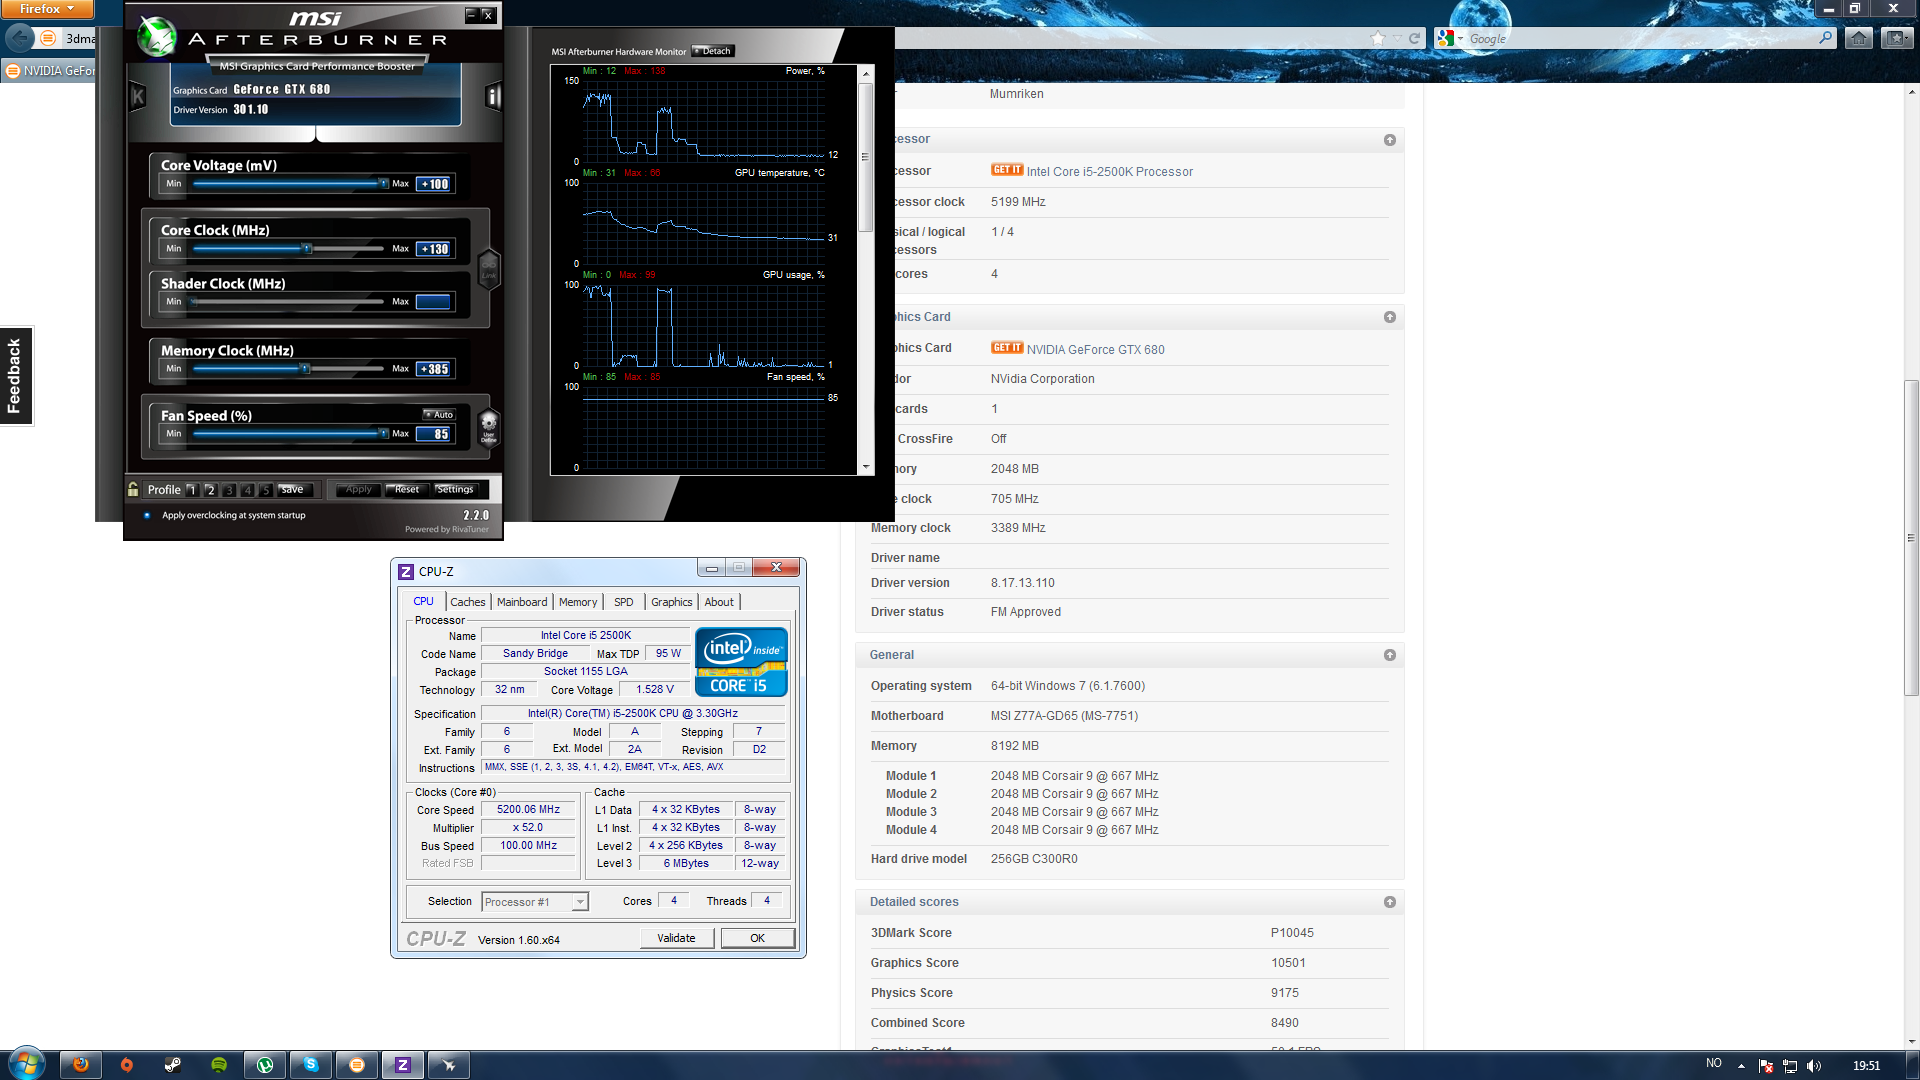Select Afterburner profile 4

tap(248, 490)
